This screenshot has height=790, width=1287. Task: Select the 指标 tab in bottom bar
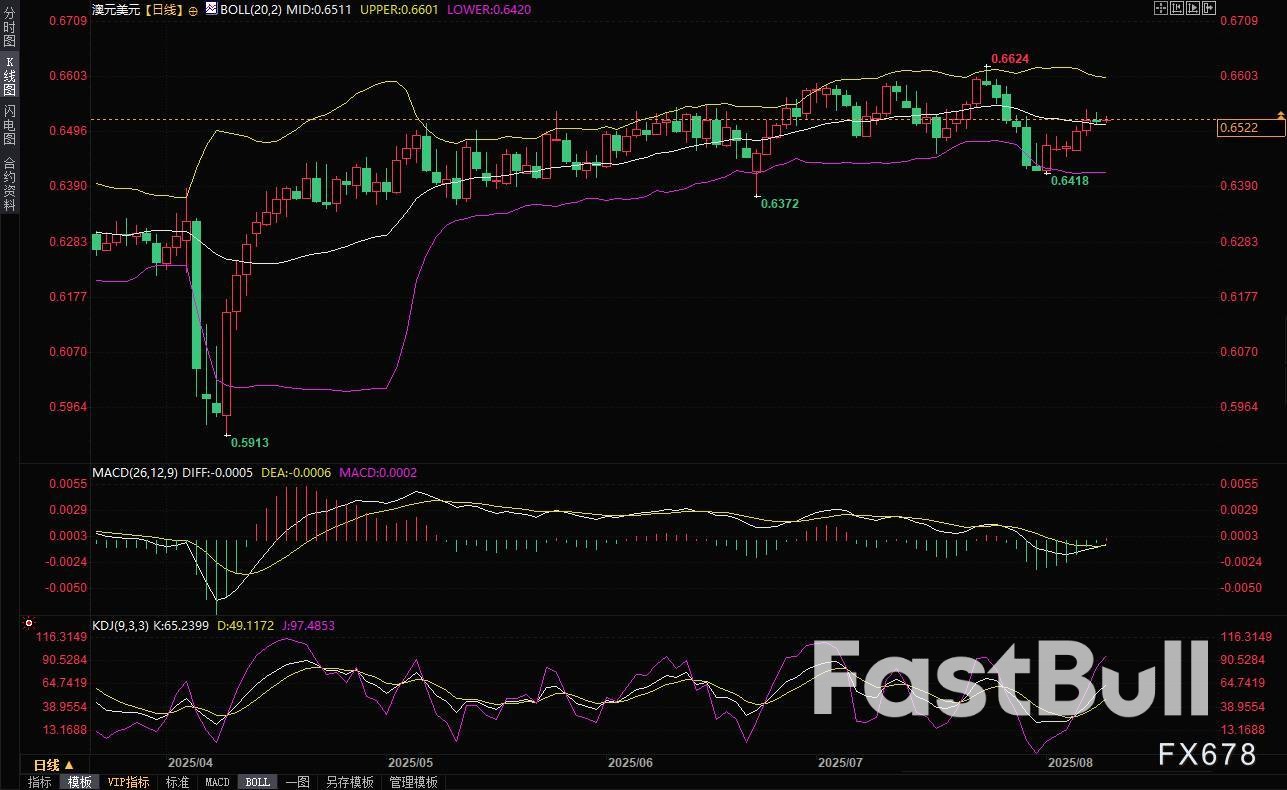click(40, 782)
